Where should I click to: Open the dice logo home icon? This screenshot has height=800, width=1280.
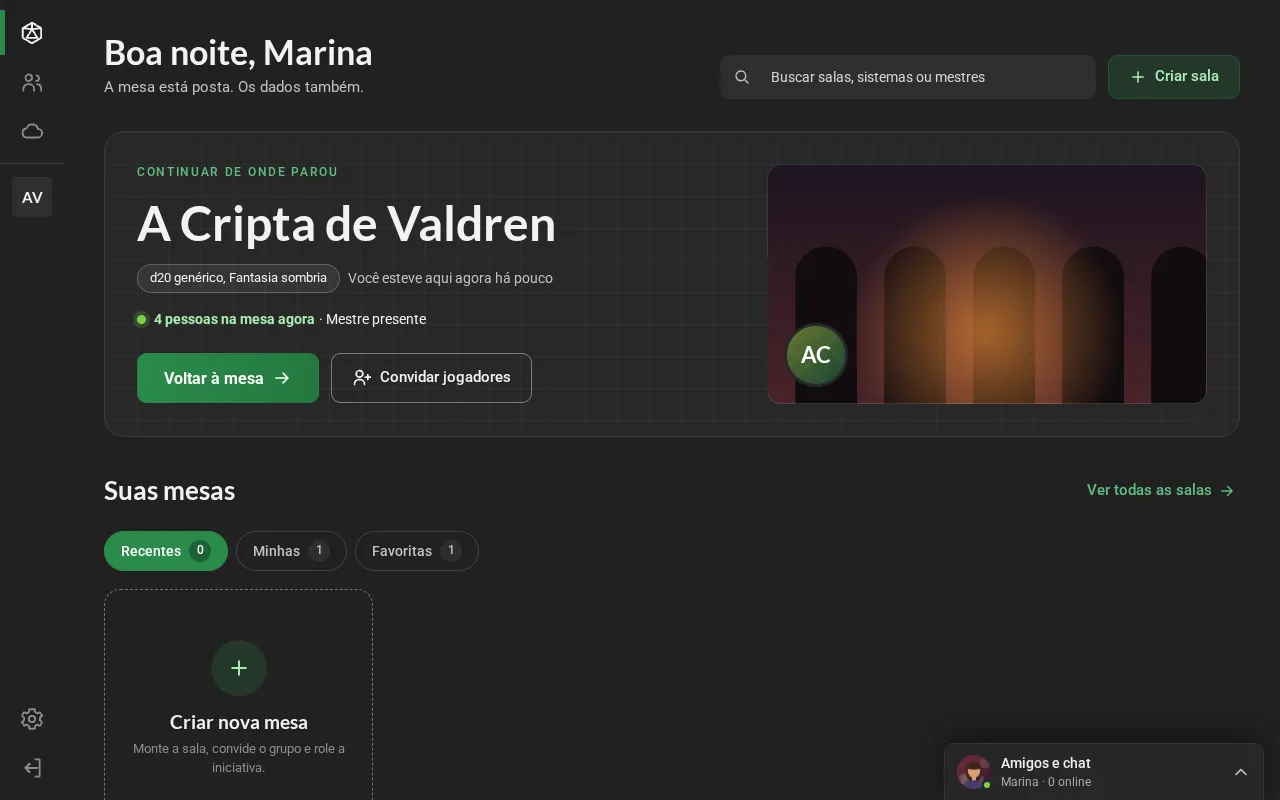32,34
